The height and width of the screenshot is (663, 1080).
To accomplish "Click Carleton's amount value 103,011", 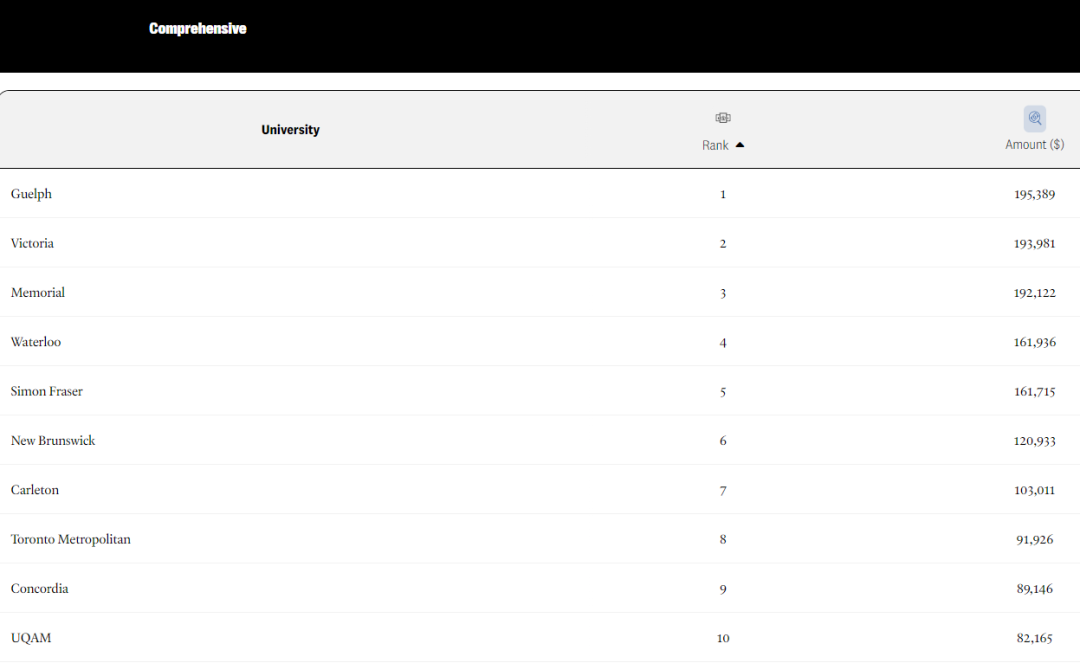I will tap(1035, 490).
